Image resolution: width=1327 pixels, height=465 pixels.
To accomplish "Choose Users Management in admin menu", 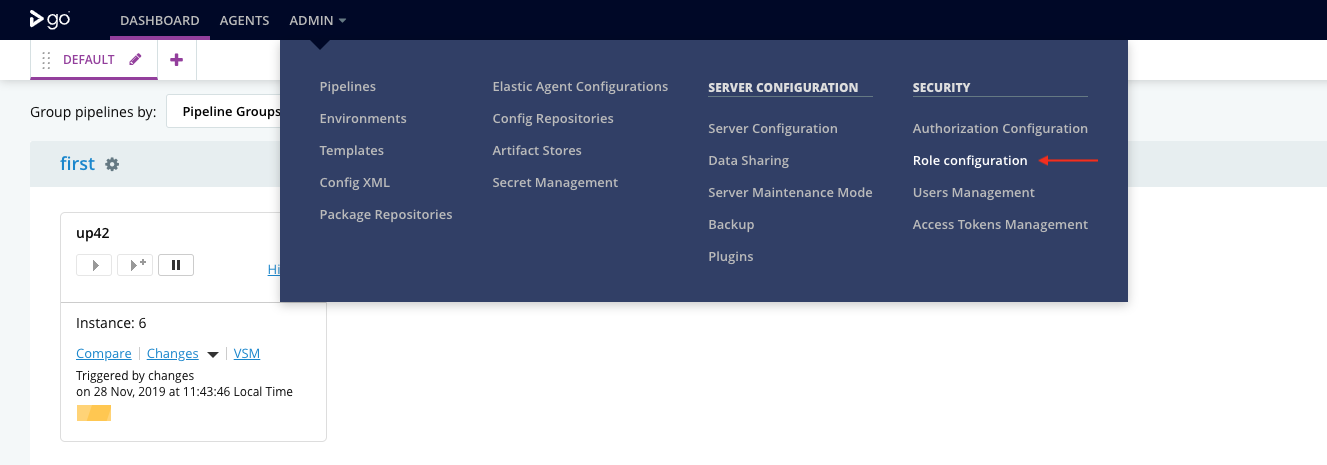I will pos(973,192).
